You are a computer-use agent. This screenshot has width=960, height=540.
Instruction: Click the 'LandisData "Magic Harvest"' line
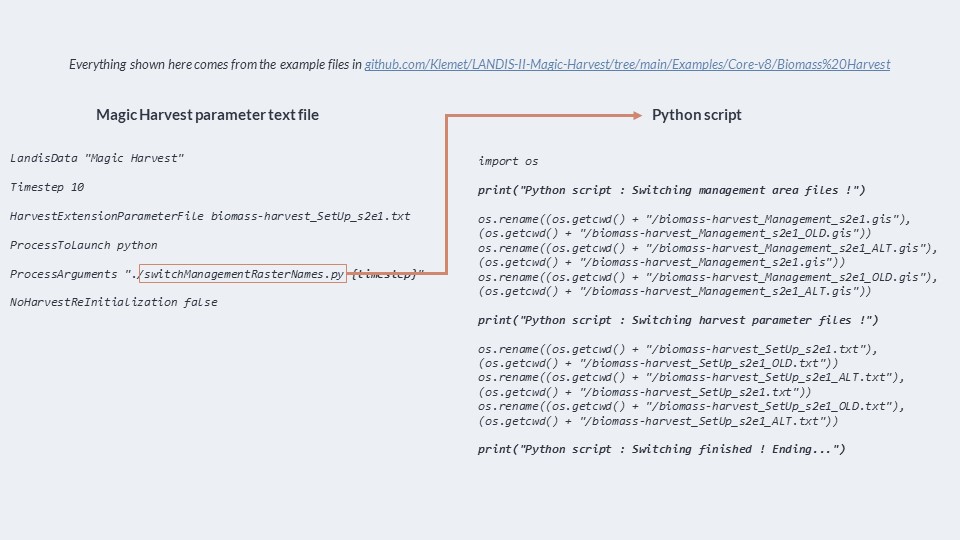pos(97,158)
